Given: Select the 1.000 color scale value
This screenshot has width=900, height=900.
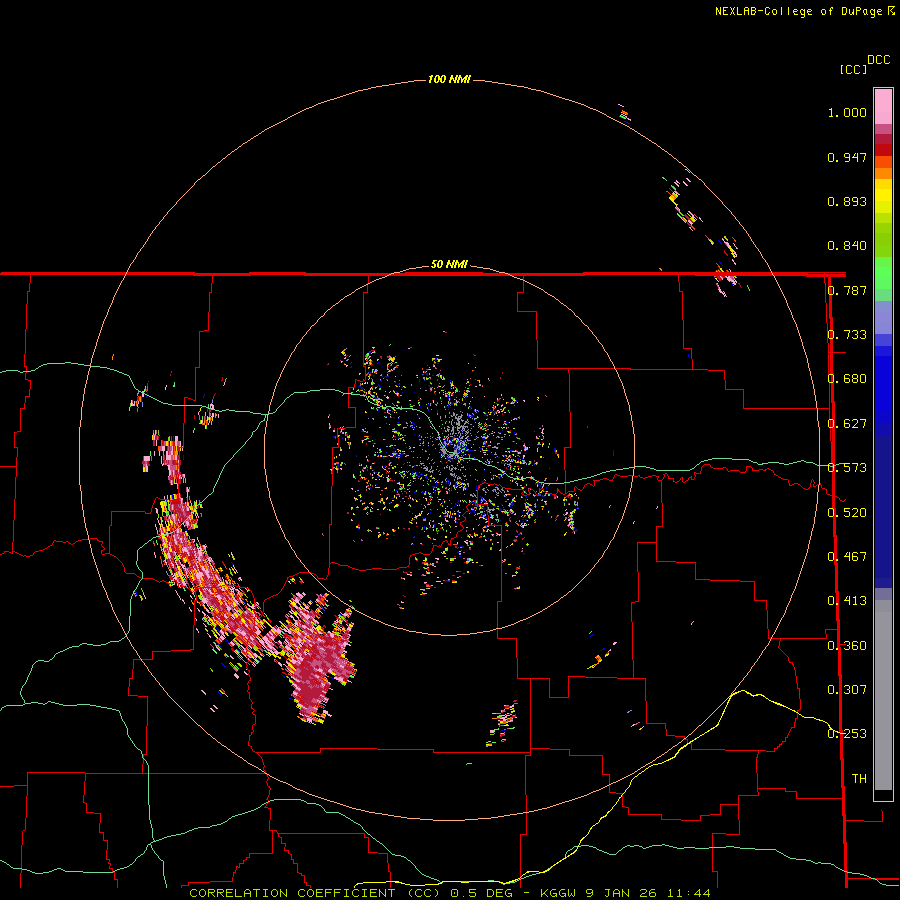Looking at the screenshot, I should [847, 112].
